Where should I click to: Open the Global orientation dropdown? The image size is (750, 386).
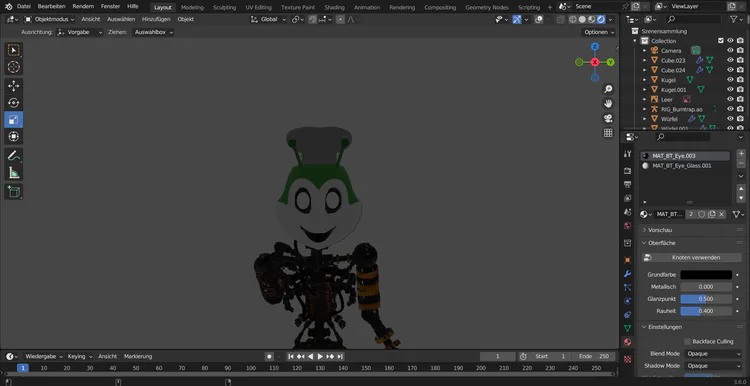(x=268, y=20)
